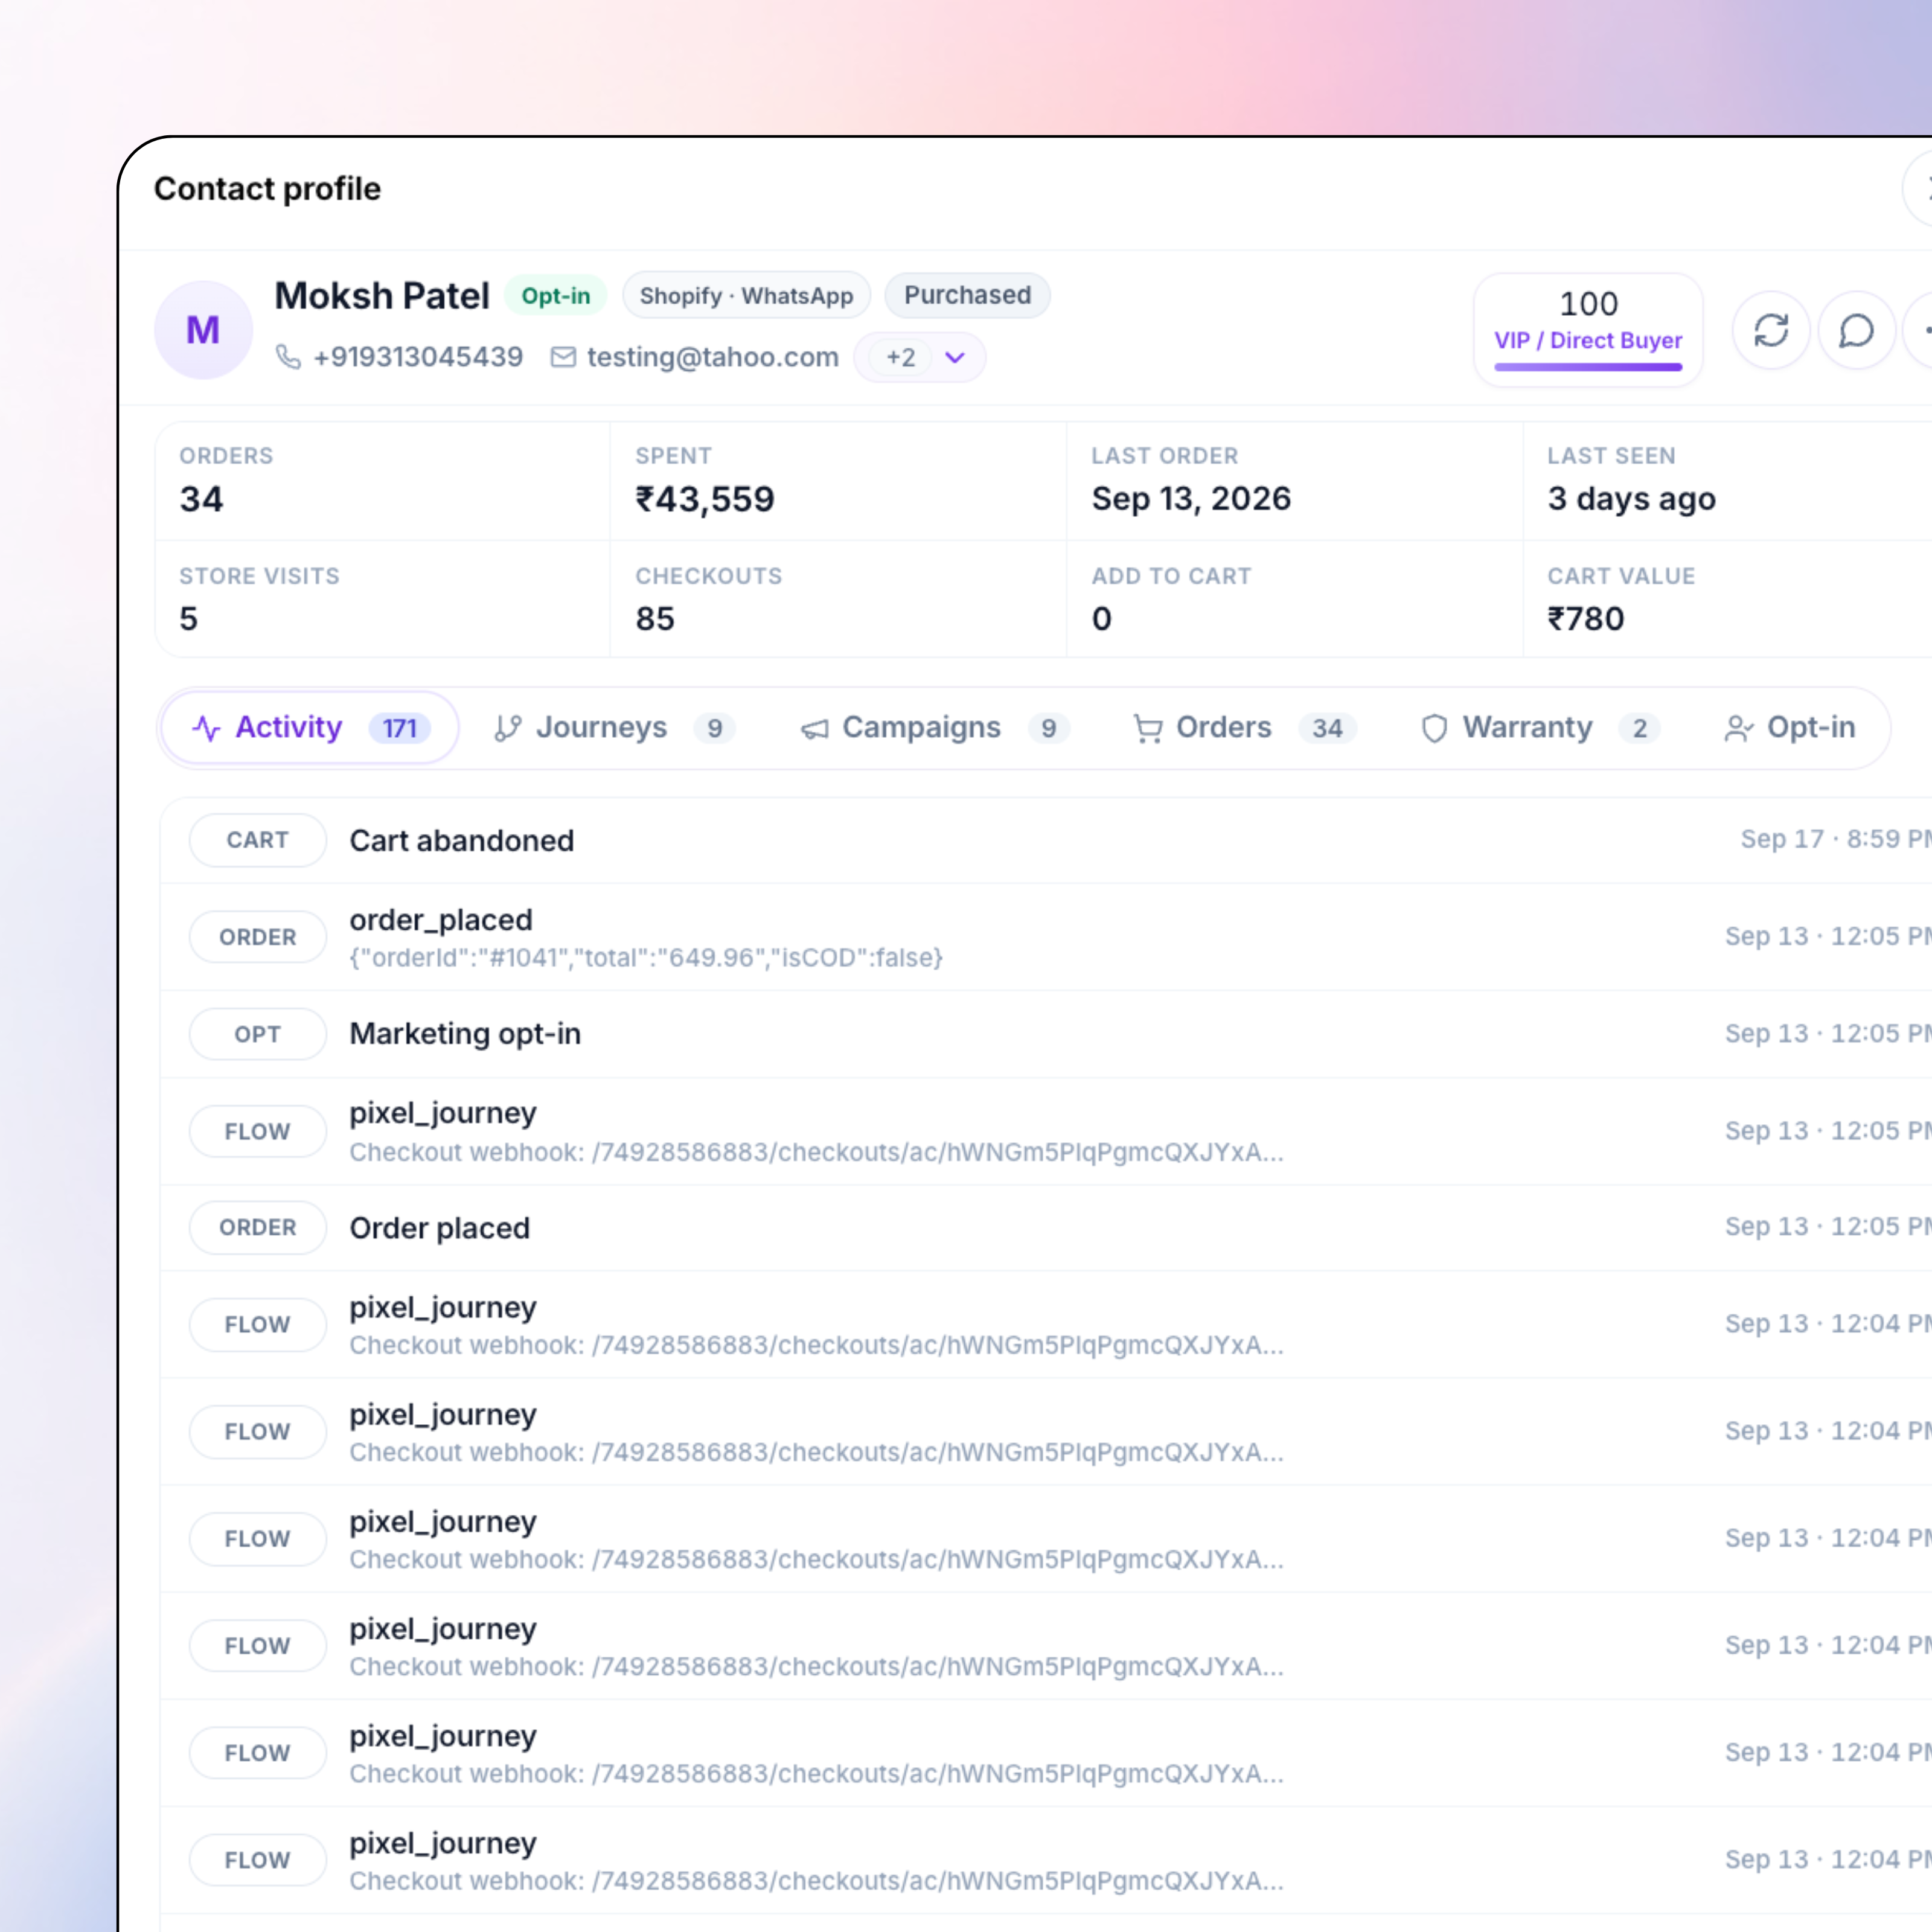Open the Journeys tab
Viewport: 1932px width, 1932px height.
pyautogui.click(x=615, y=728)
